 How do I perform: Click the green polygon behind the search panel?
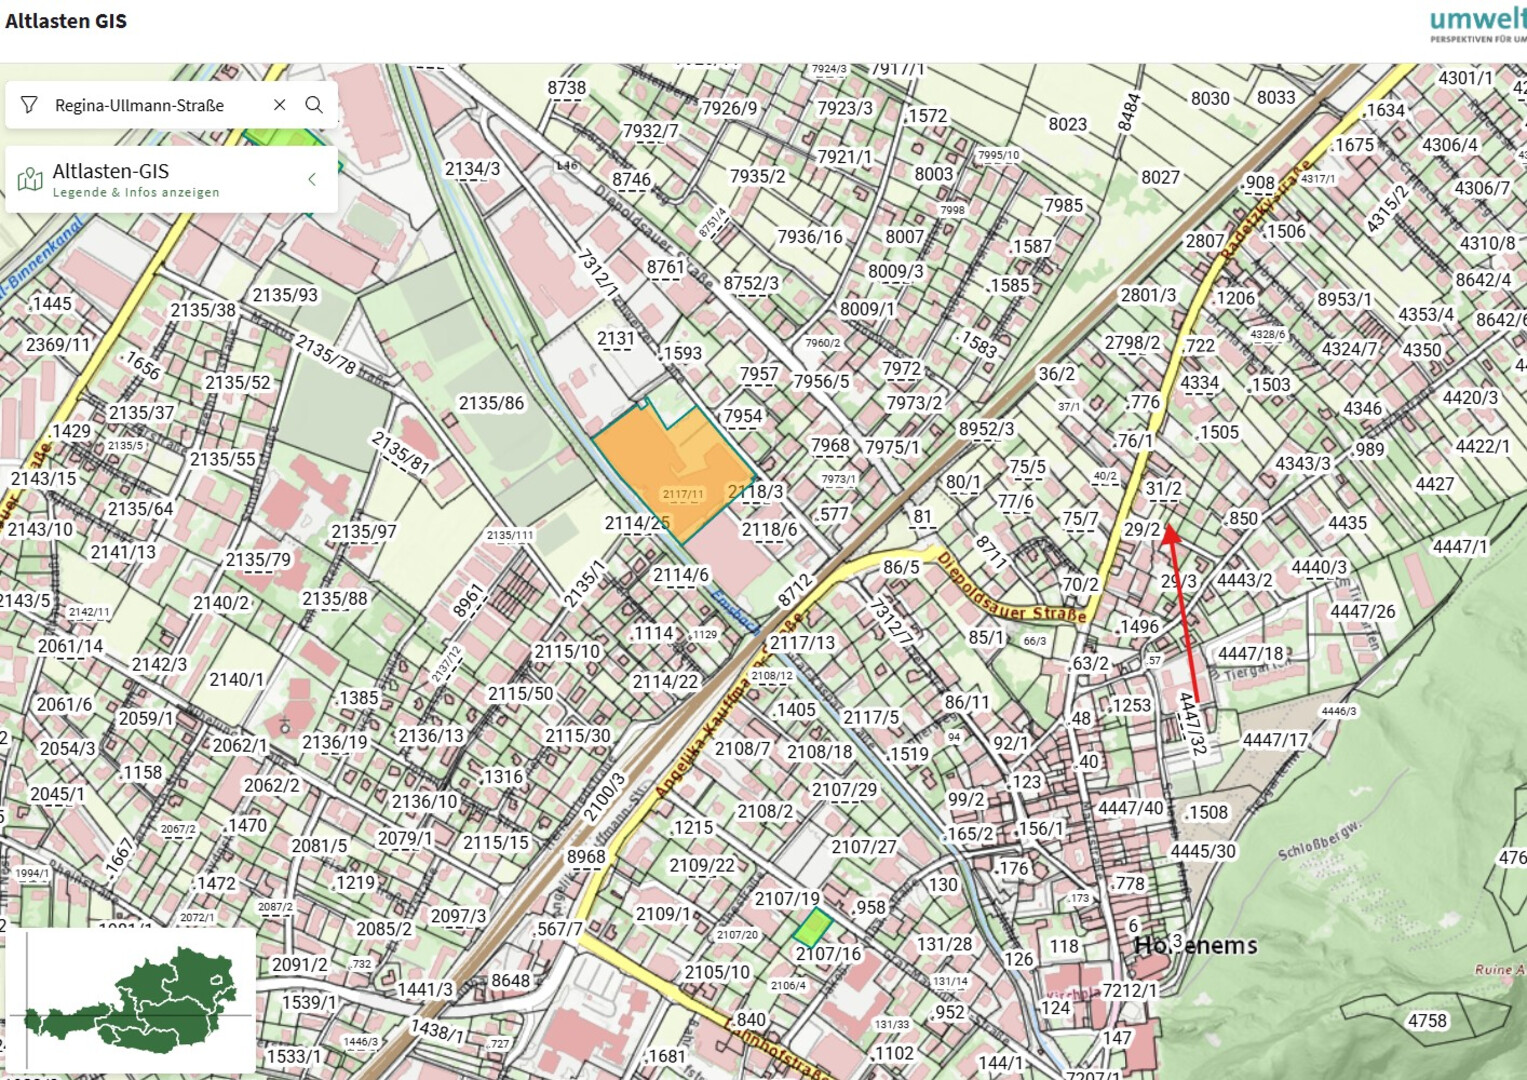click(x=285, y=136)
